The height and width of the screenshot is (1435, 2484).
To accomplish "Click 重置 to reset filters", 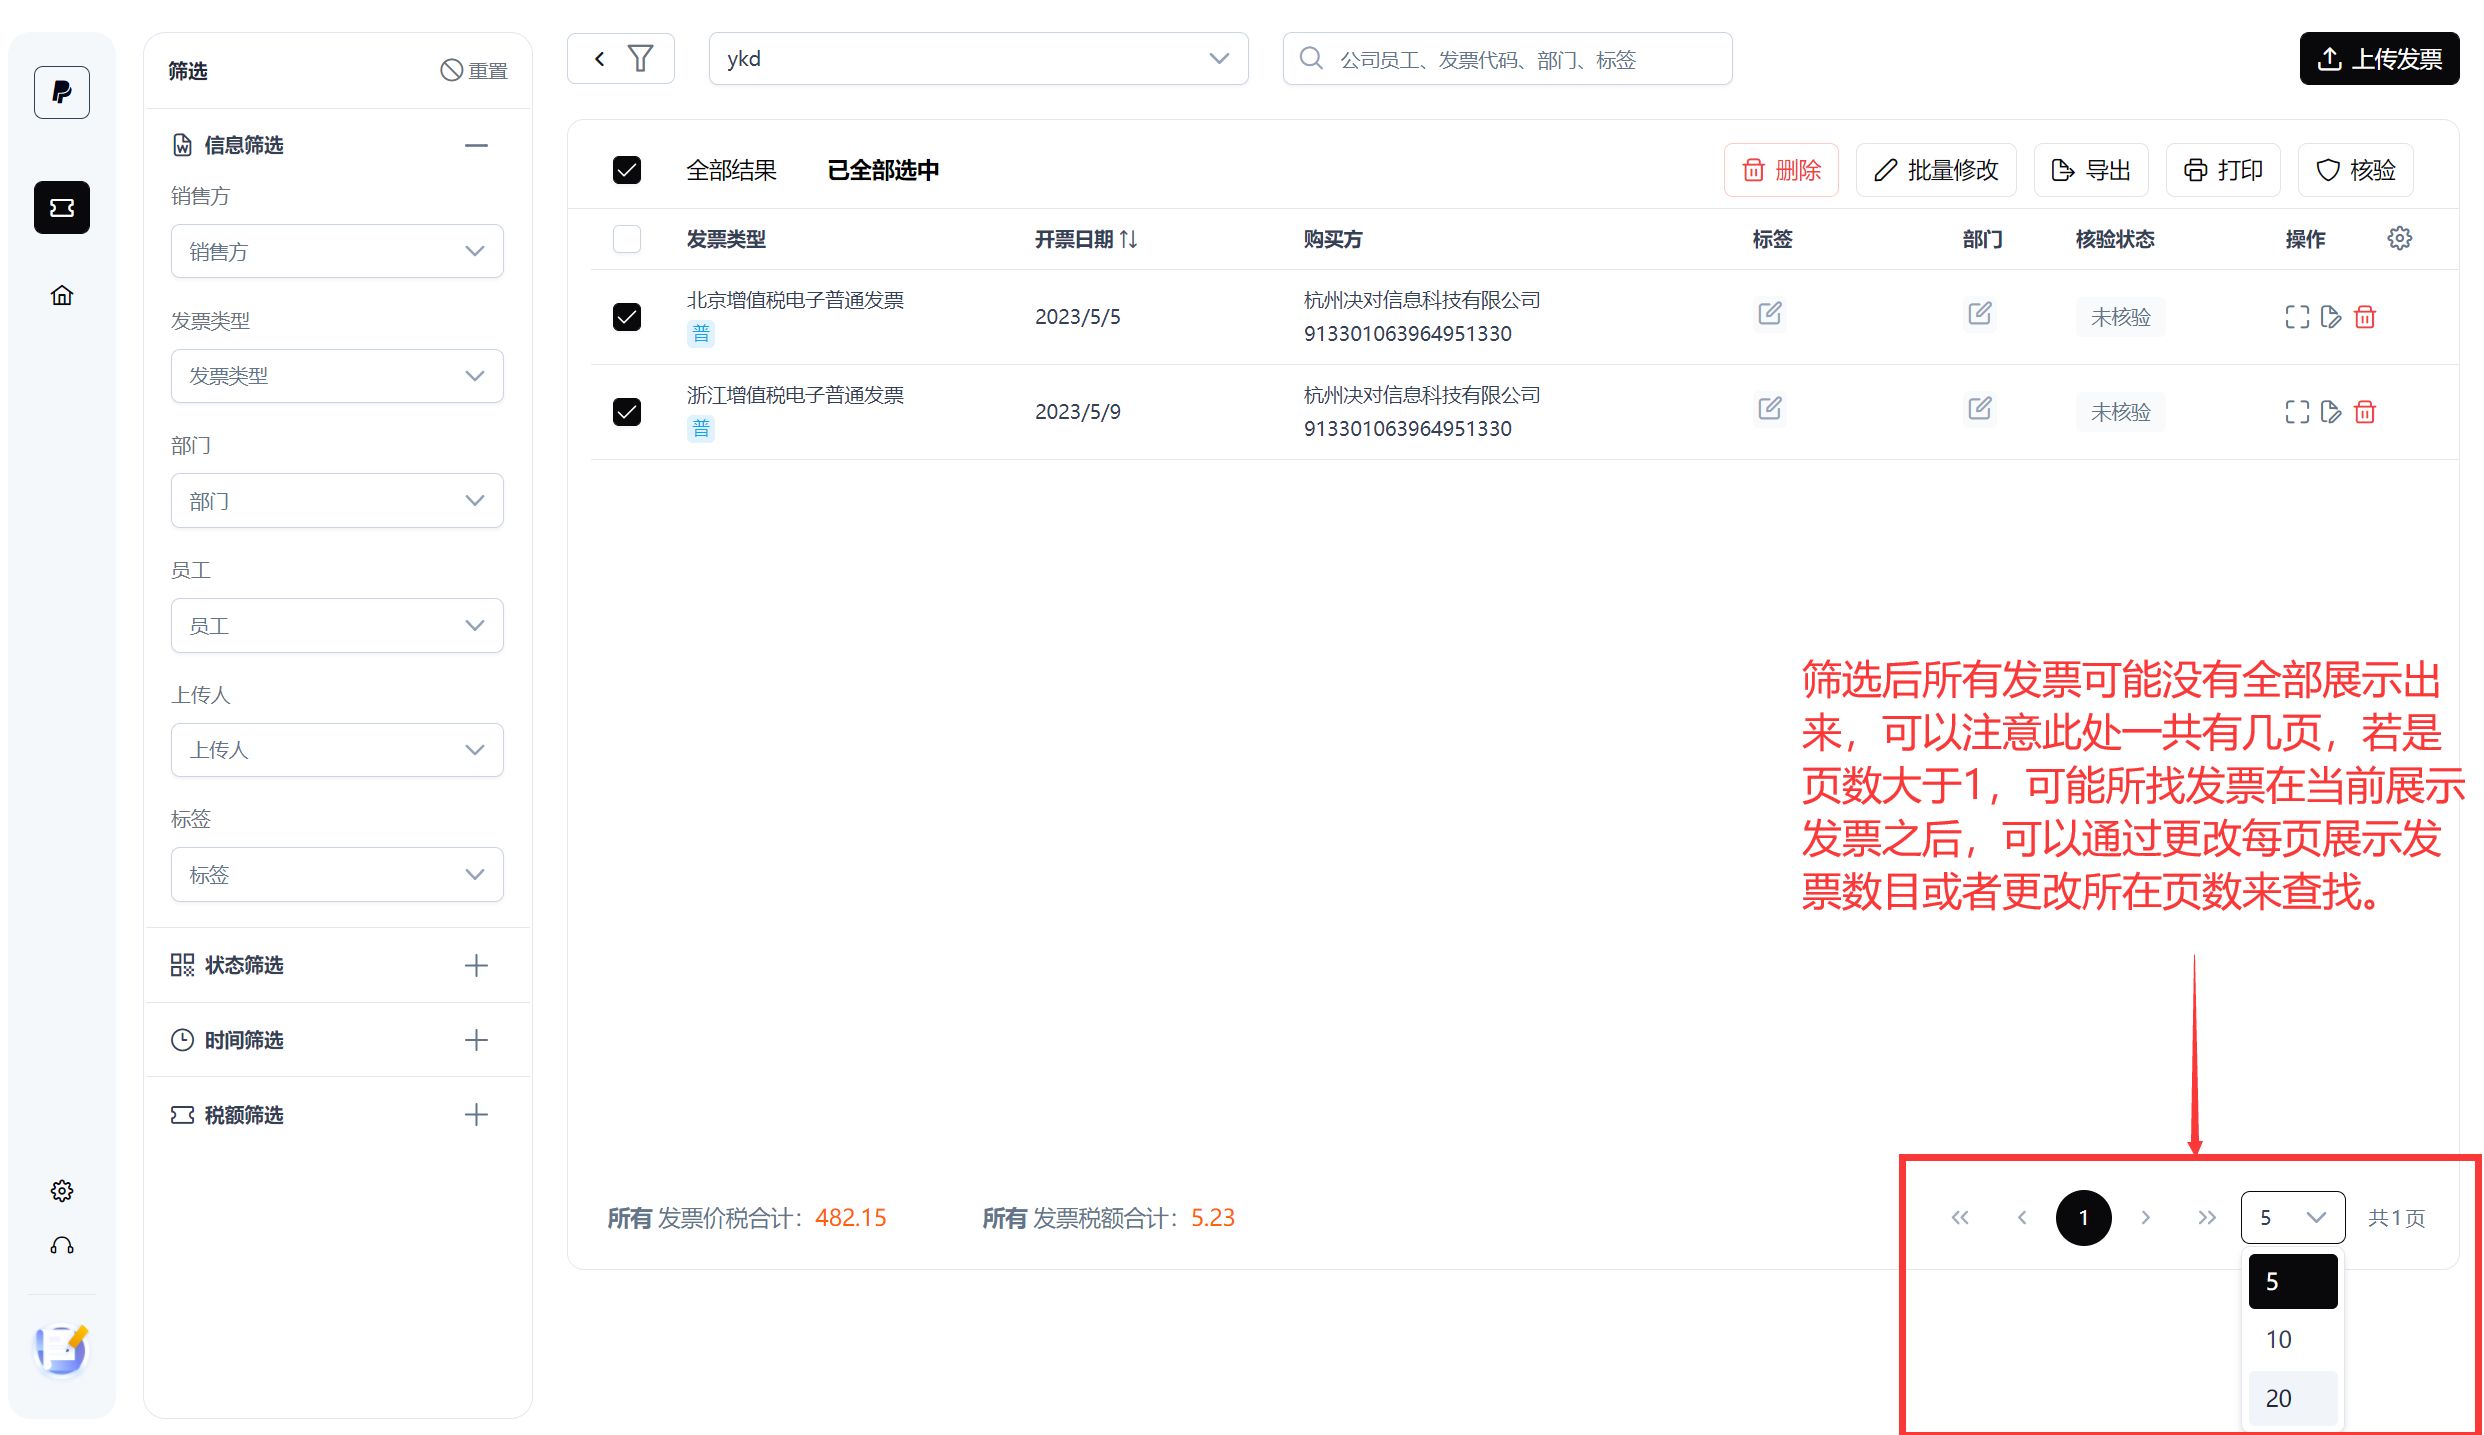I will click(474, 70).
